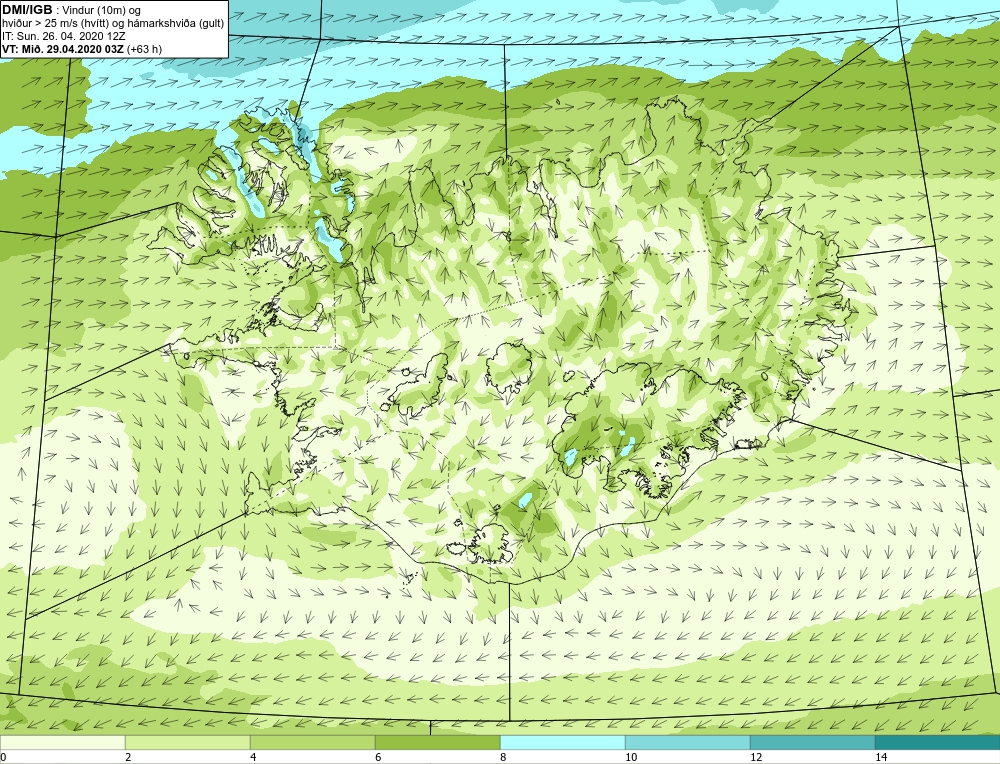Click the 'VT: Mið. 29.04.2020 03Z' valid time
This screenshot has width=1000, height=764.
63,49
